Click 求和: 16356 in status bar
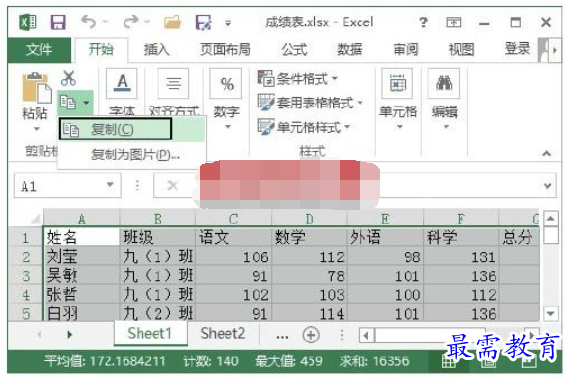Viewport: 568px width, 378px height. tap(375, 361)
